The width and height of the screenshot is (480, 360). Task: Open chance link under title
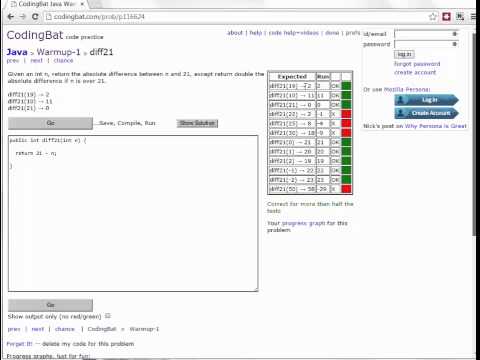pos(63,61)
